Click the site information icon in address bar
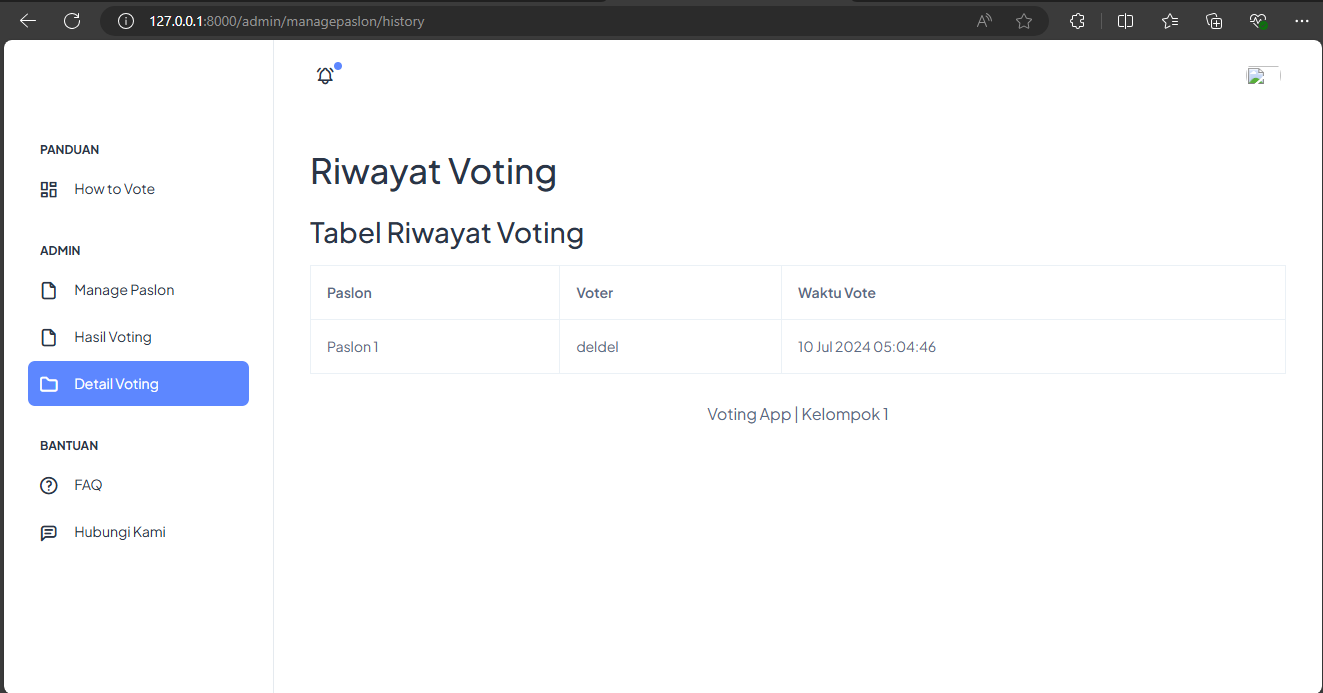Viewport: 1323px width, 693px height. pyautogui.click(x=126, y=21)
